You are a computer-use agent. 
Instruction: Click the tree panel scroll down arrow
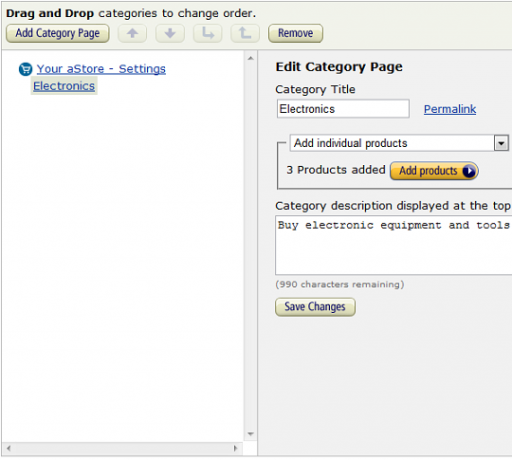[251, 434]
